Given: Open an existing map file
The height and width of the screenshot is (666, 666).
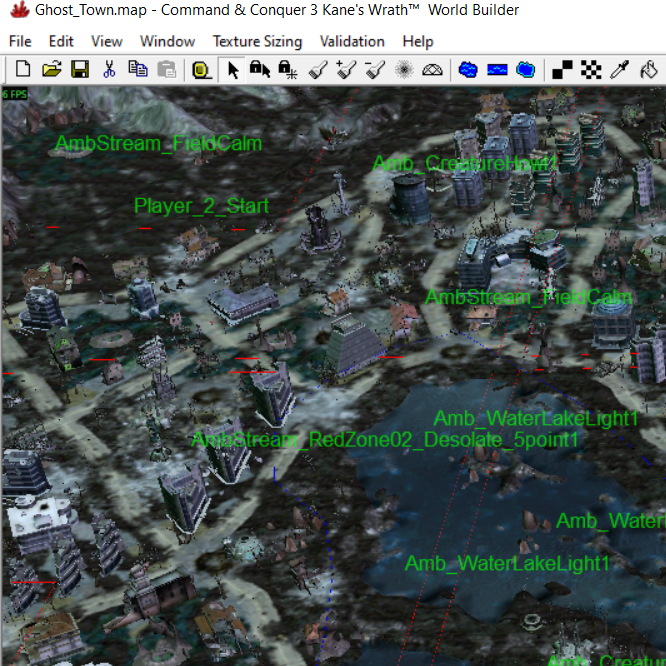Looking at the screenshot, I should coord(52,69).
